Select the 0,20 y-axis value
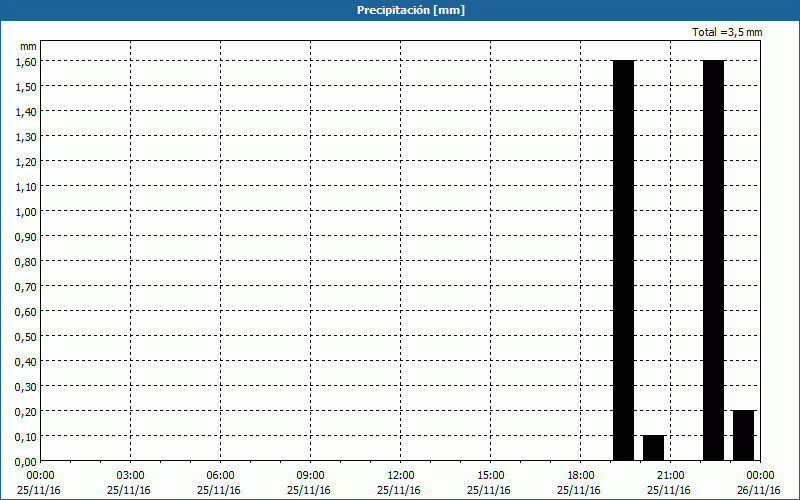This screenshot has height=500, width=800. point(26,411)
